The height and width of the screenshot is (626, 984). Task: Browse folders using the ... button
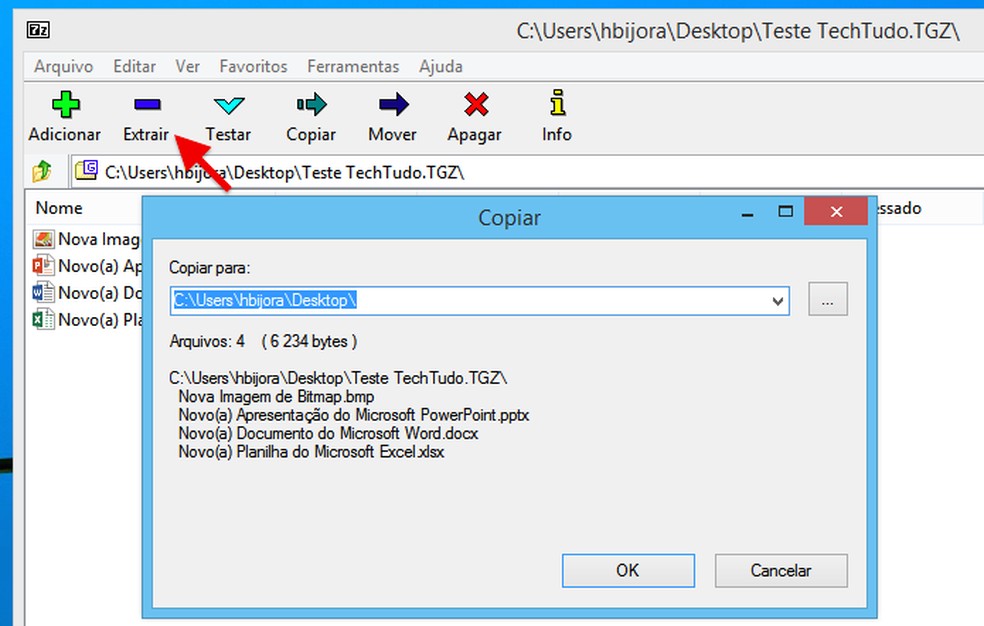[x=827, y=300]
